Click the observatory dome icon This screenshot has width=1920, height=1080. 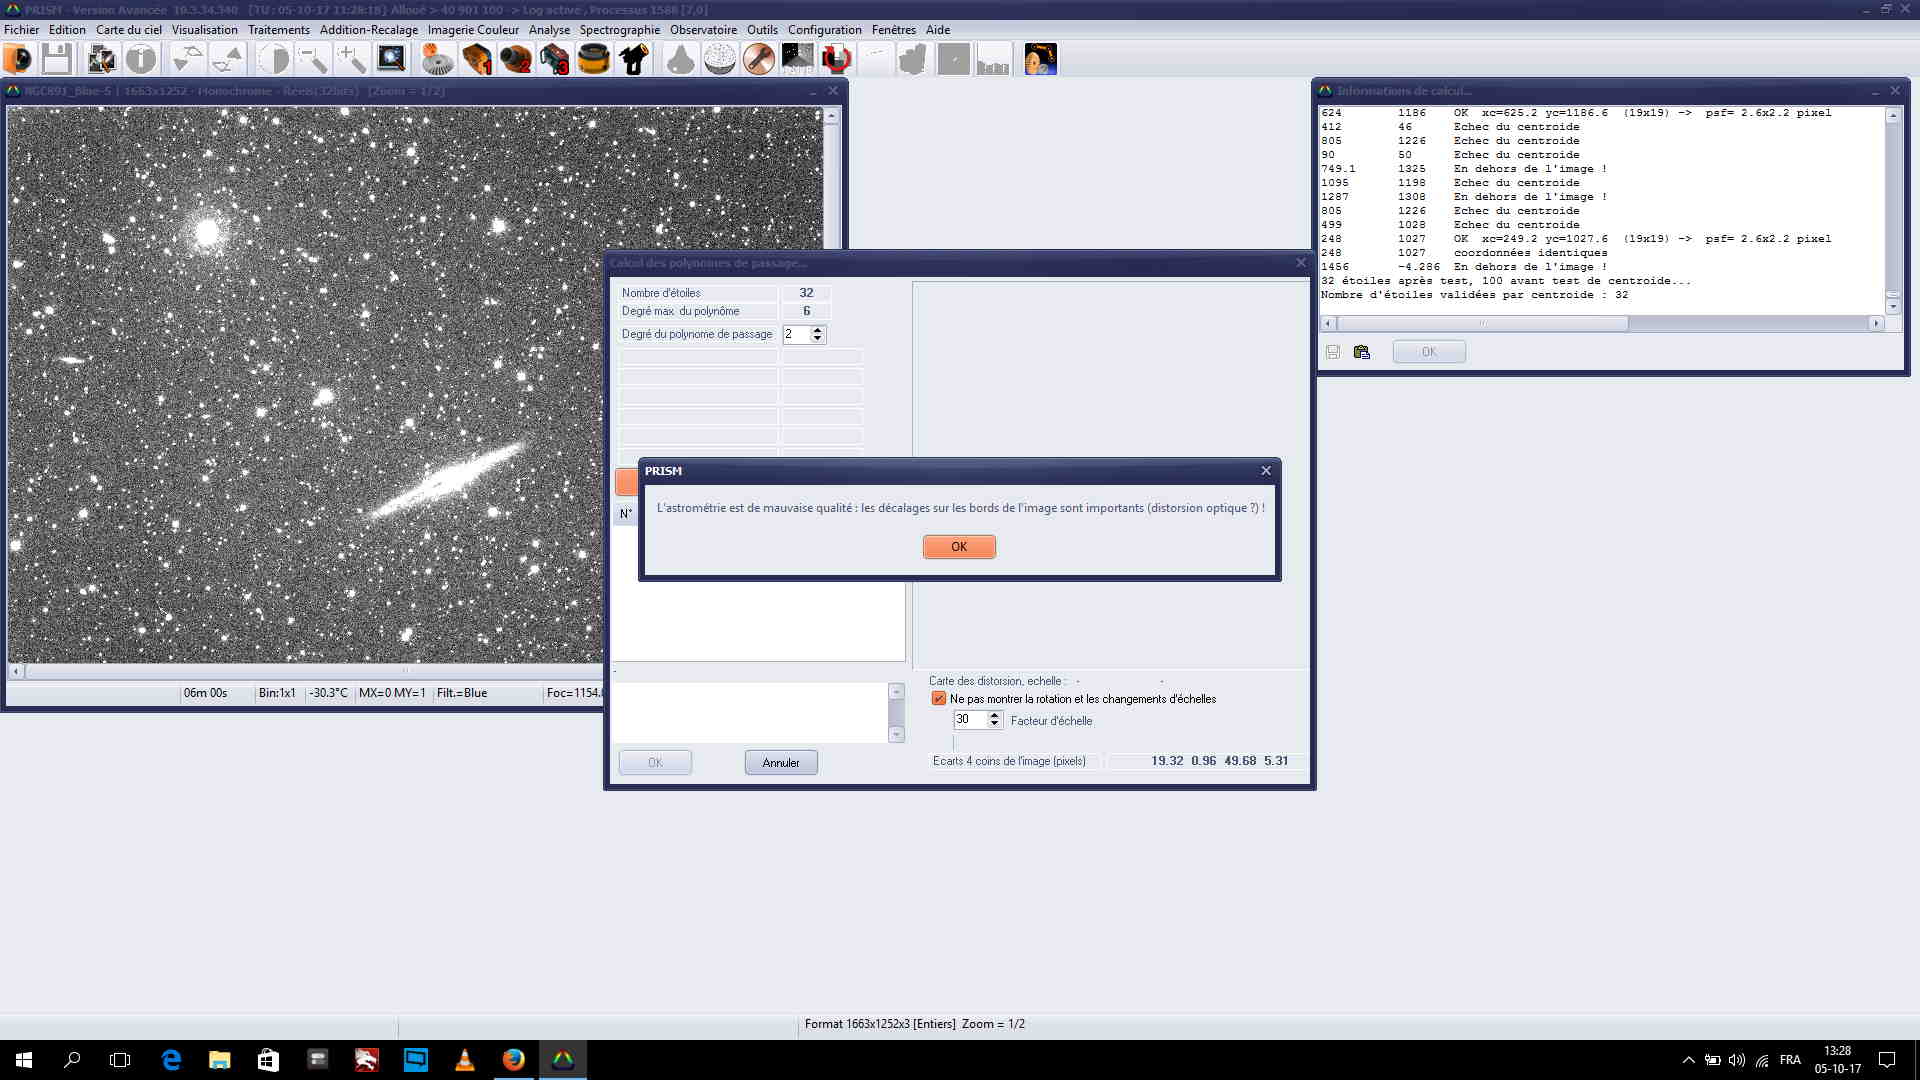[719, 60]
